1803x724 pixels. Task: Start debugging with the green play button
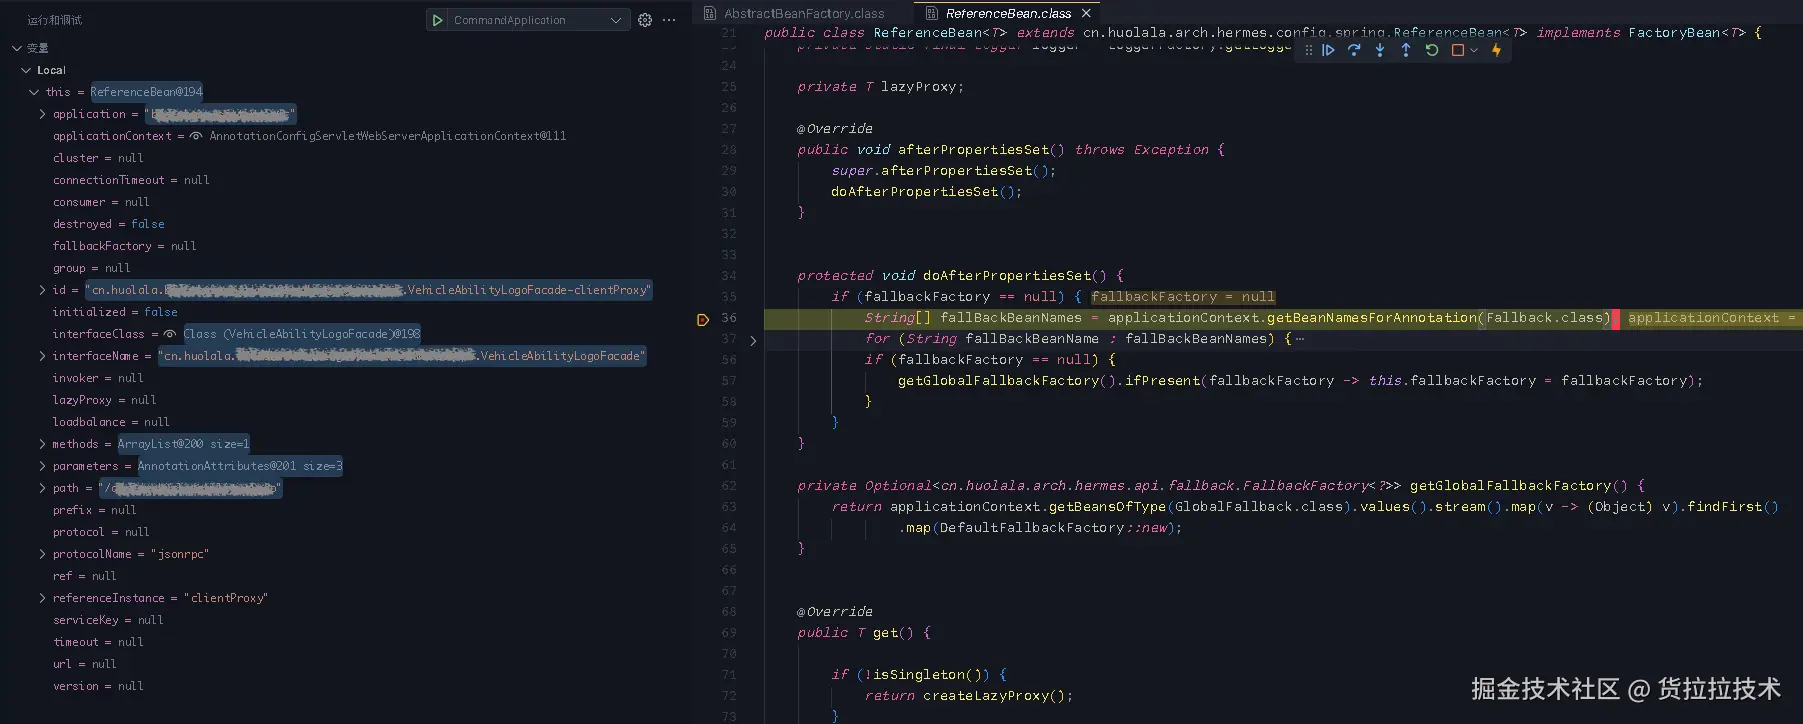click(x=437, y=20)
